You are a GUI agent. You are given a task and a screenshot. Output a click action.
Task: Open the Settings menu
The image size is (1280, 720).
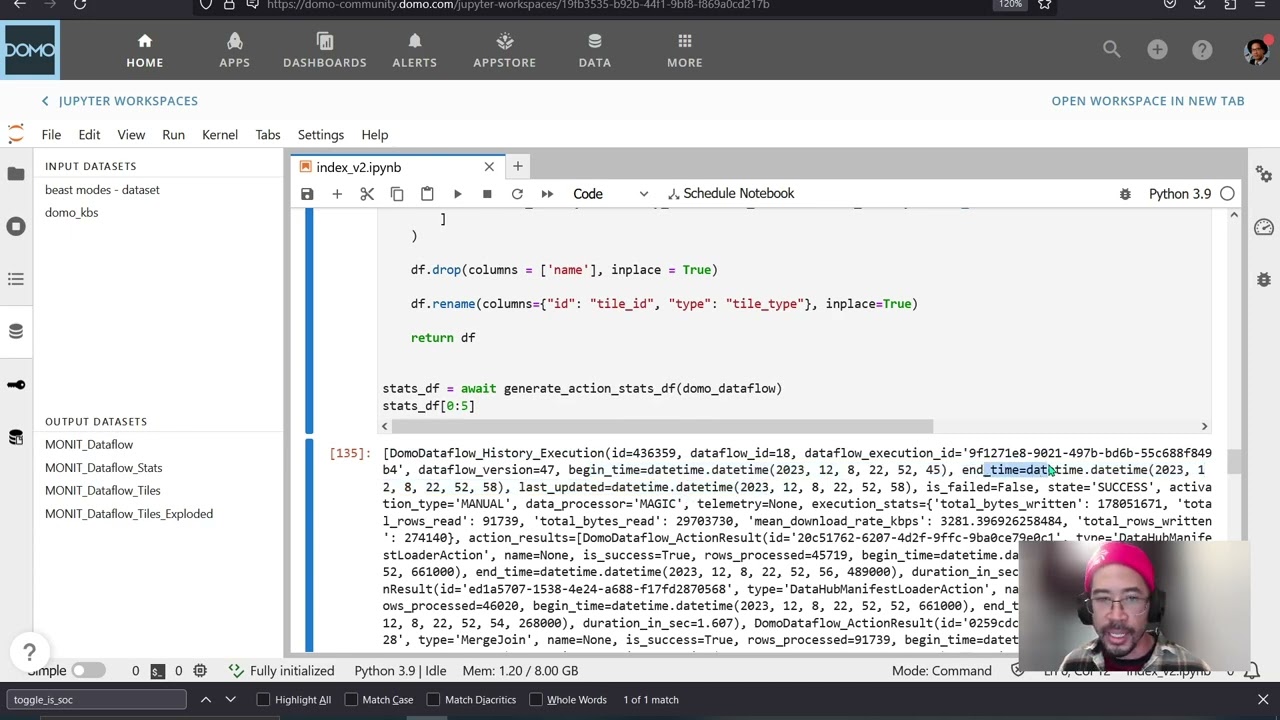[x=320, y=135]
